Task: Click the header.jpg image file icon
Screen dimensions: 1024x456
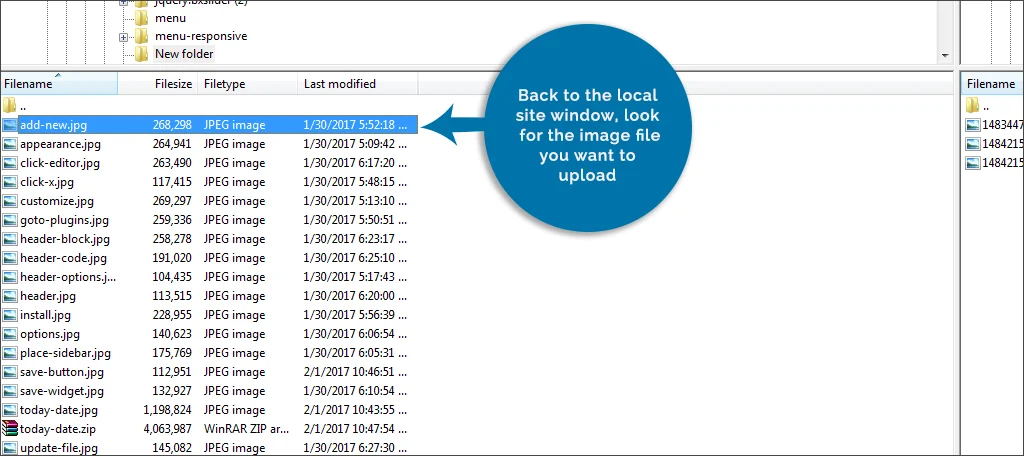Action: [10, 296]
